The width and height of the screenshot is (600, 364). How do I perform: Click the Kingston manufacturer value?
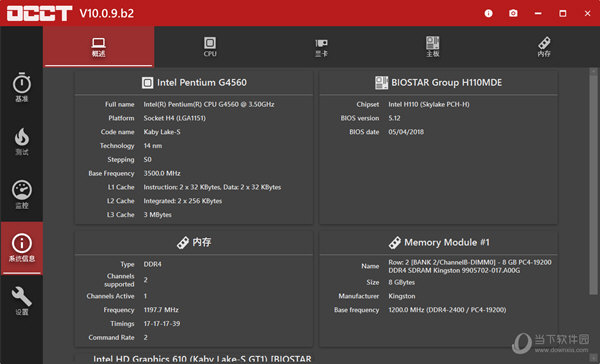[402, 296]
